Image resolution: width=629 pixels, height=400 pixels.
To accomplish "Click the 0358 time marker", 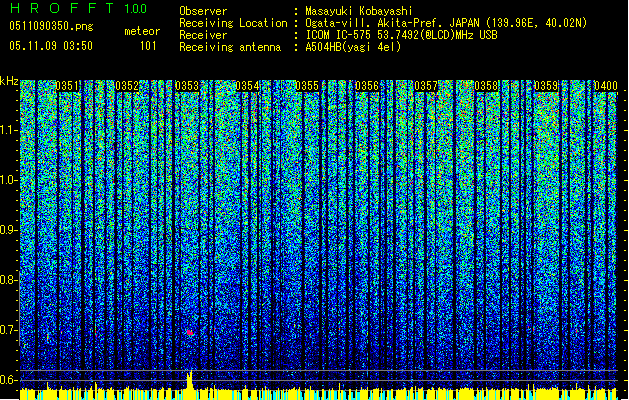I will (x=486, y=86).
